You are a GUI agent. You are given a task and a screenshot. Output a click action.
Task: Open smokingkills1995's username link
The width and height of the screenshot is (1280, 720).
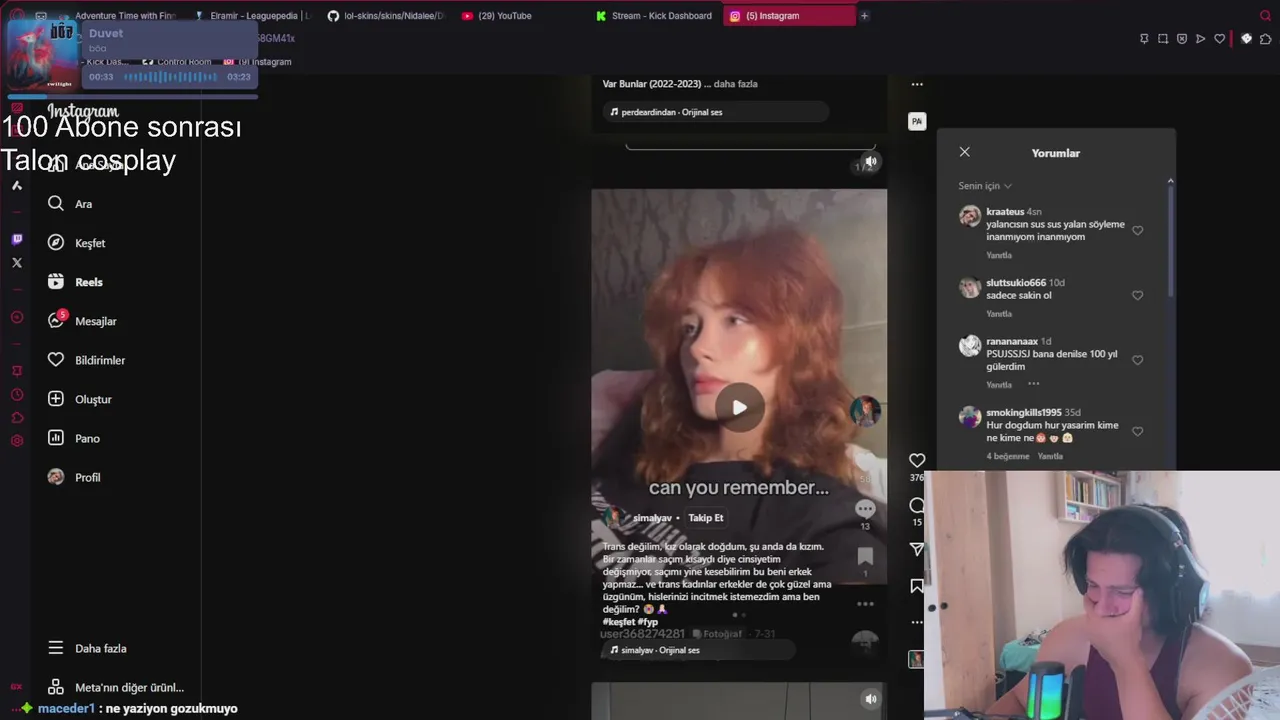1024,412
